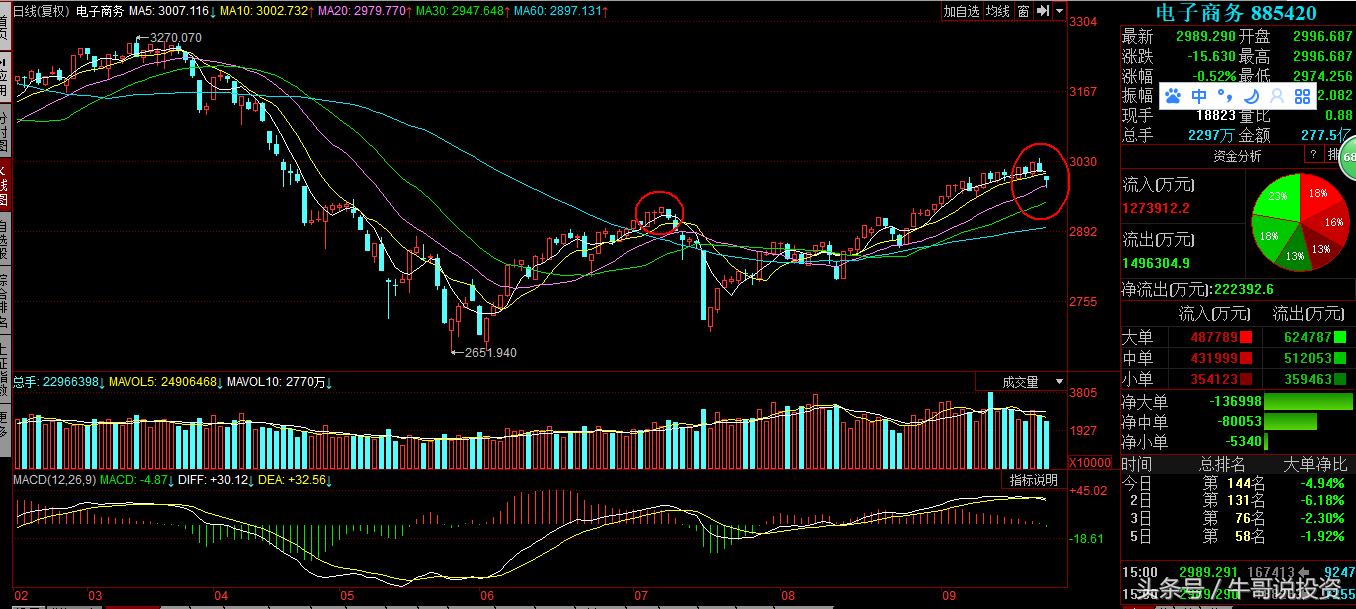This screenshot has height=609, width=1356.
Task: Click the 大单净比 column header
Action: [x=1315, y=465]
